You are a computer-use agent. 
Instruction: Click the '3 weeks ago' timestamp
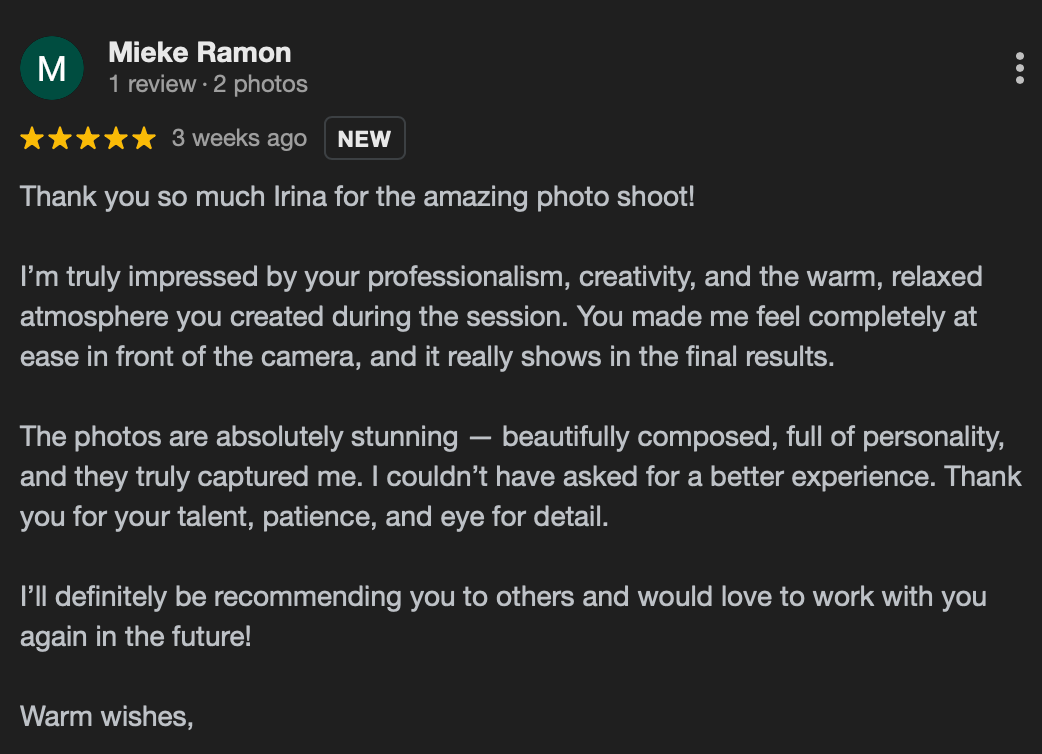(239, 138)
